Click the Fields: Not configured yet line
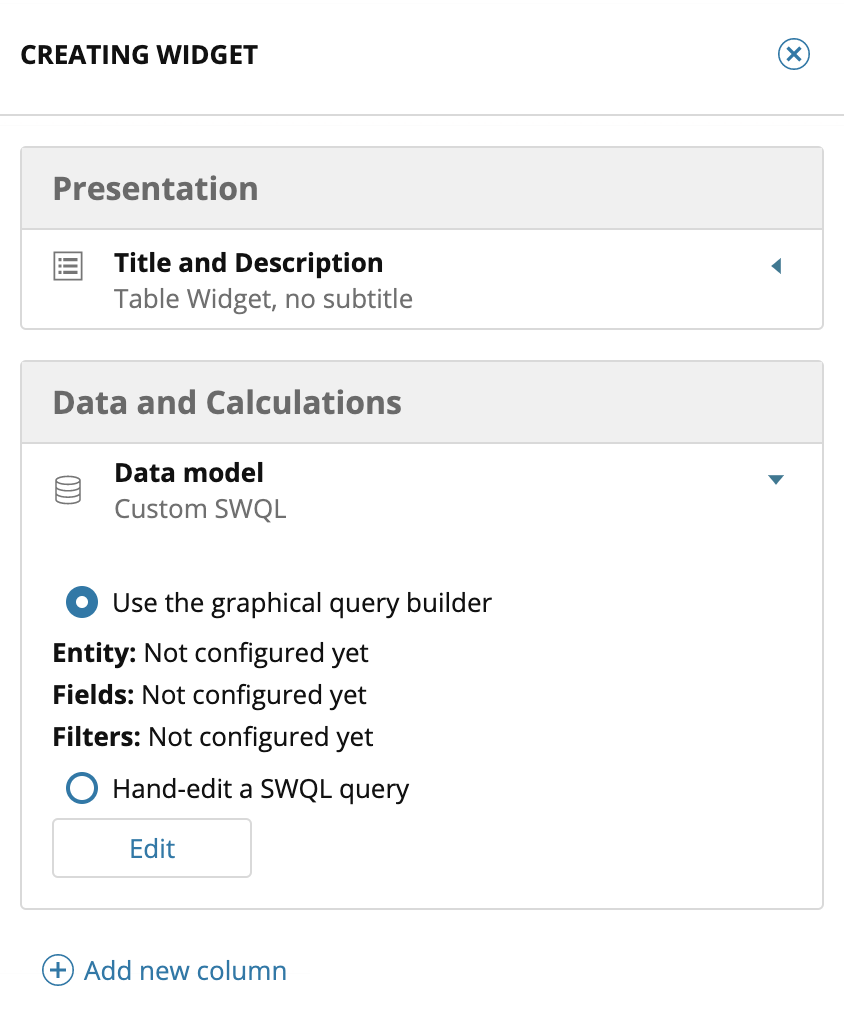The height and width of the screenshot is (1010, 844). click(x=210, y=695)
